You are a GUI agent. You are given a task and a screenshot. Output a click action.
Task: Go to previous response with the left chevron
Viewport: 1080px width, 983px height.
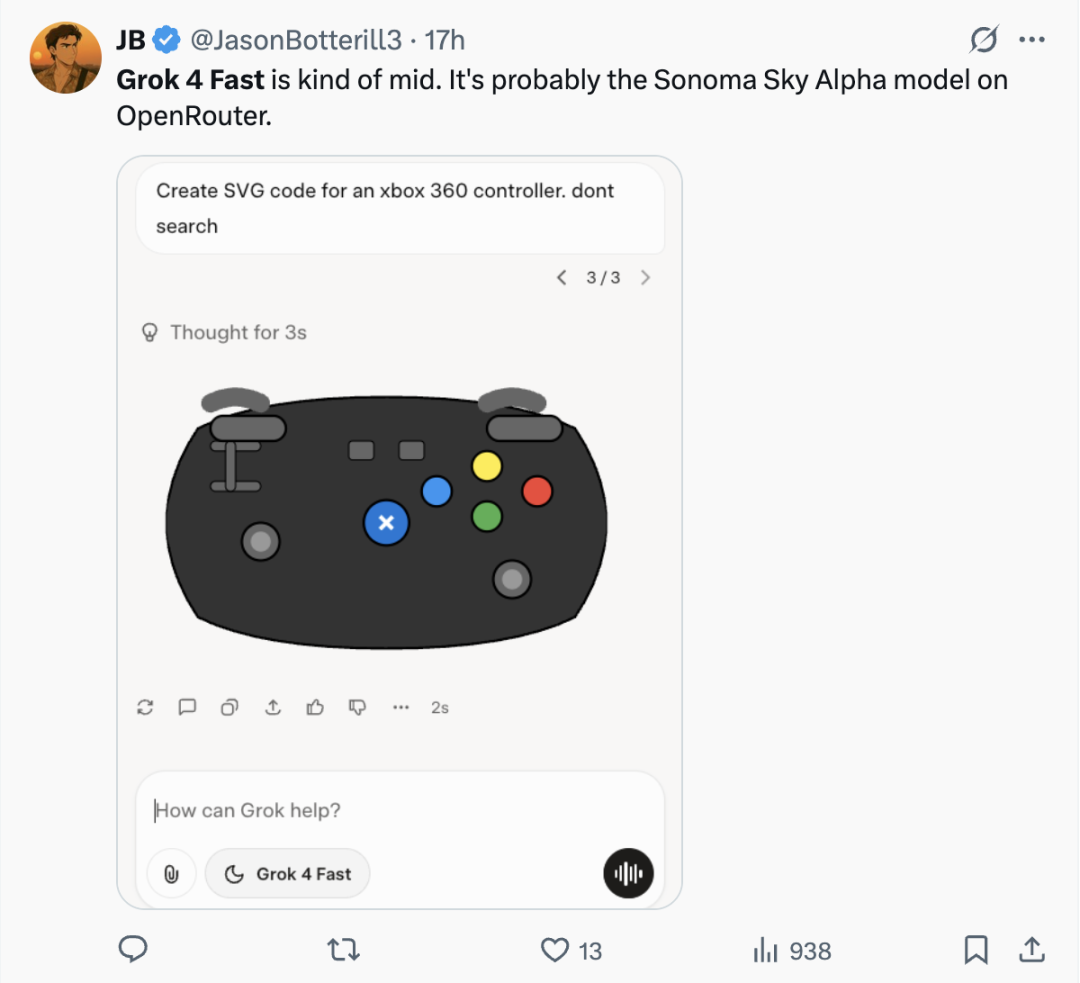562,278
